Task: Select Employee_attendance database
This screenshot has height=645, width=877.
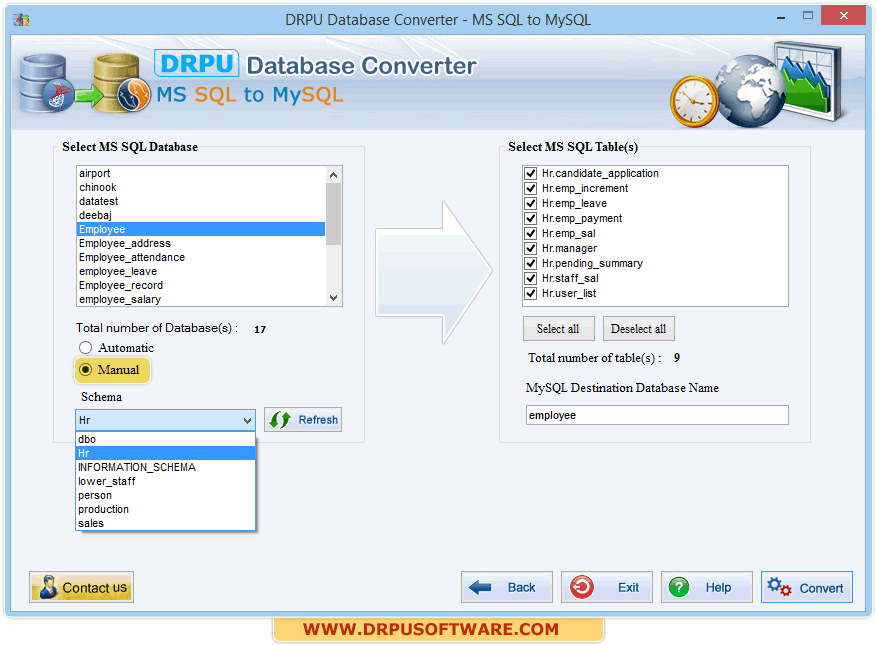Action: tap(201, 257)
